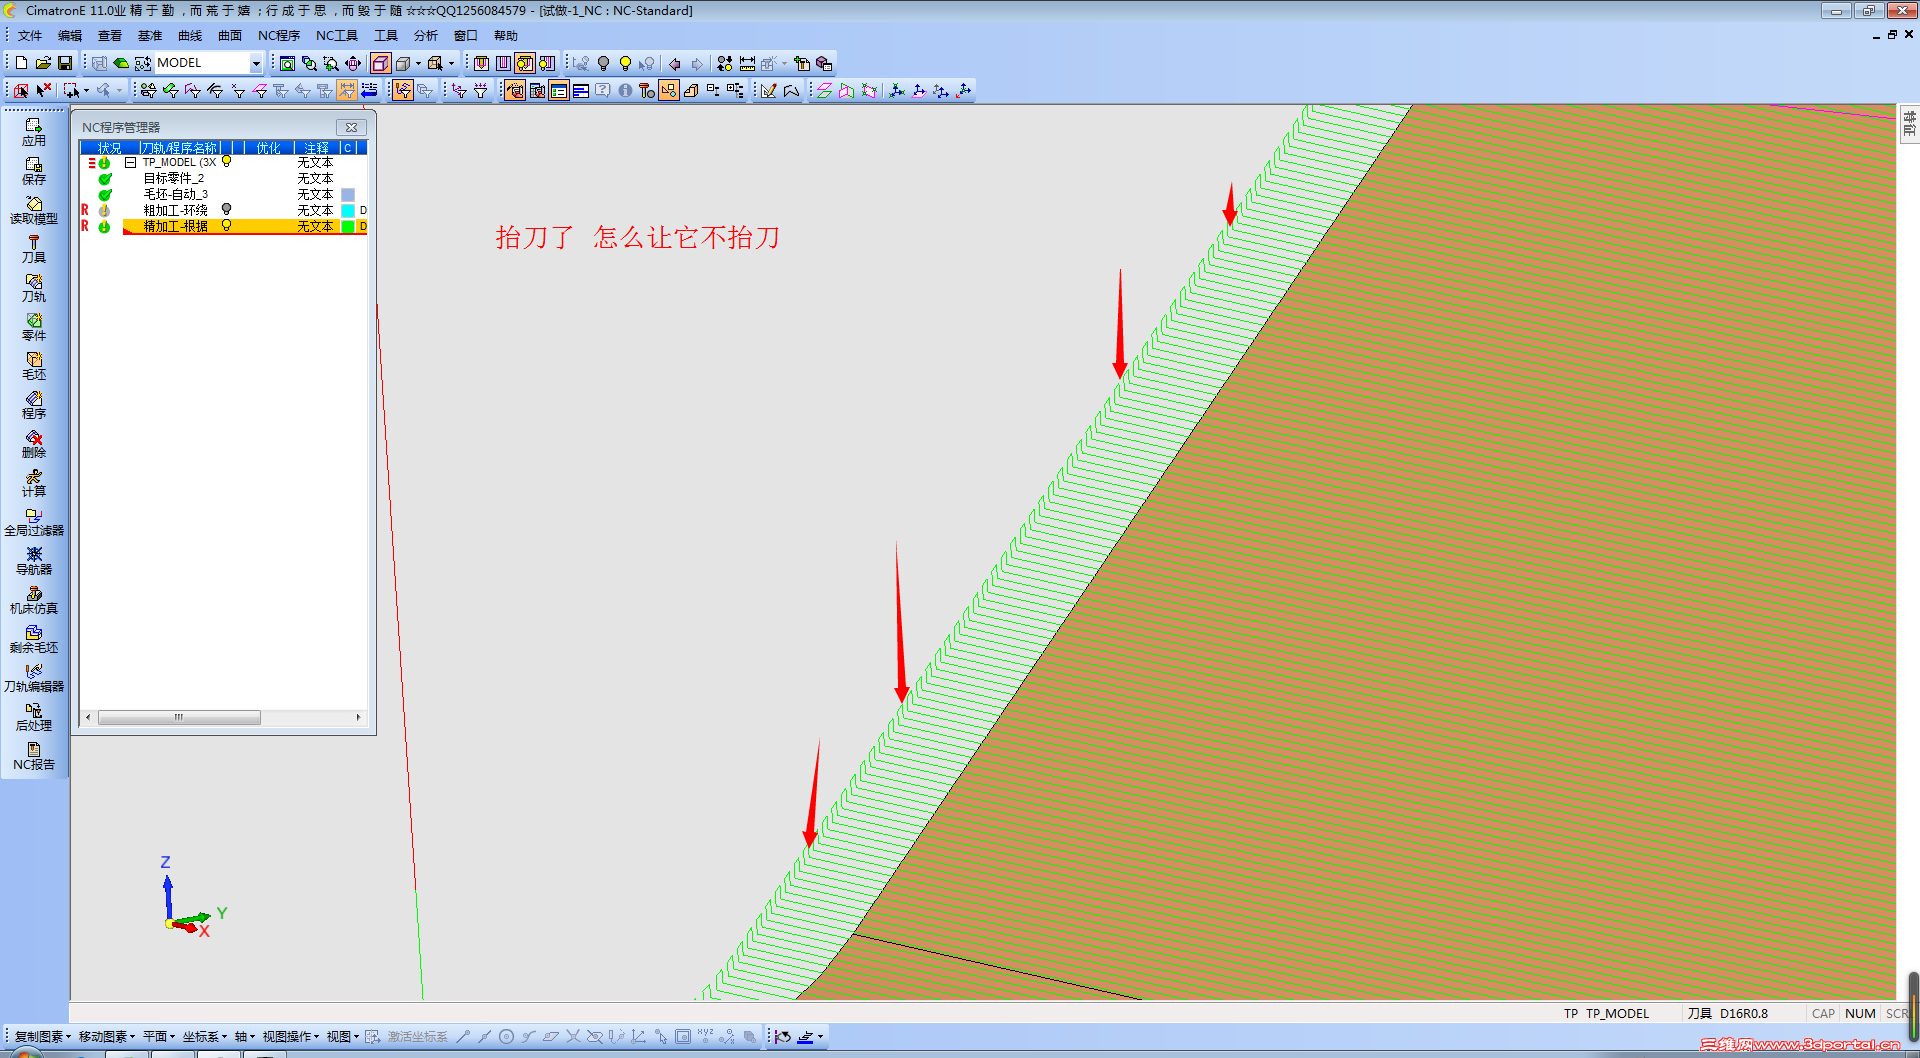Image resolution: width=1920 pixels, height=1058 pixels.
Task: Click 读取模型 in the NC sidebar
Action: (34, 210)
